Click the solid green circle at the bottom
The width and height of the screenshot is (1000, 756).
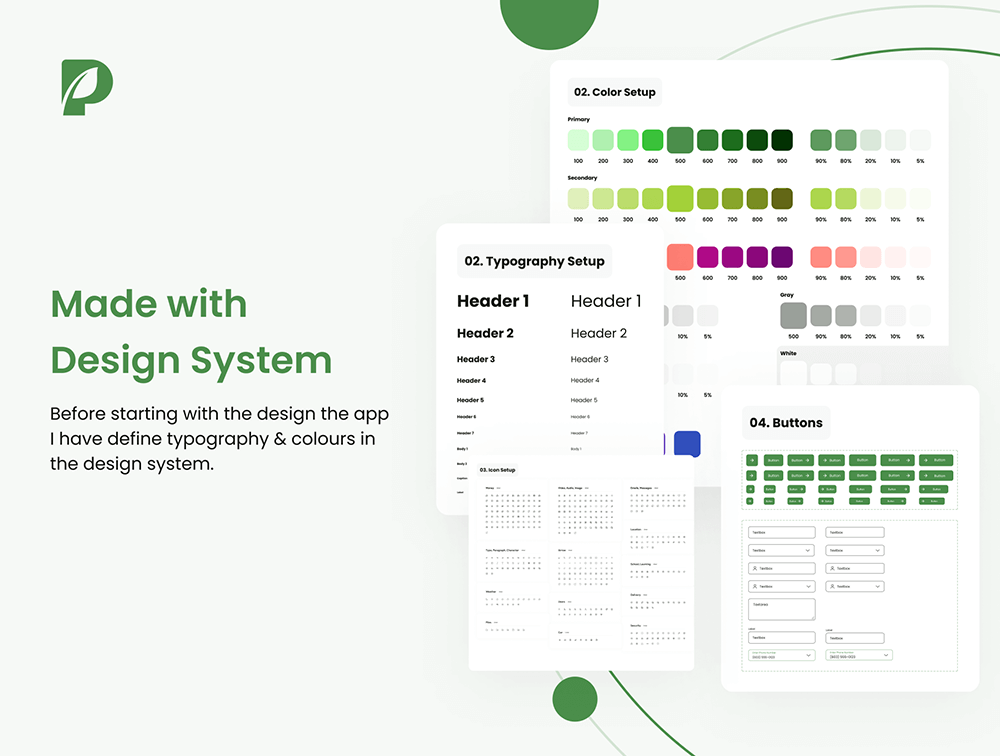point(574,699)
